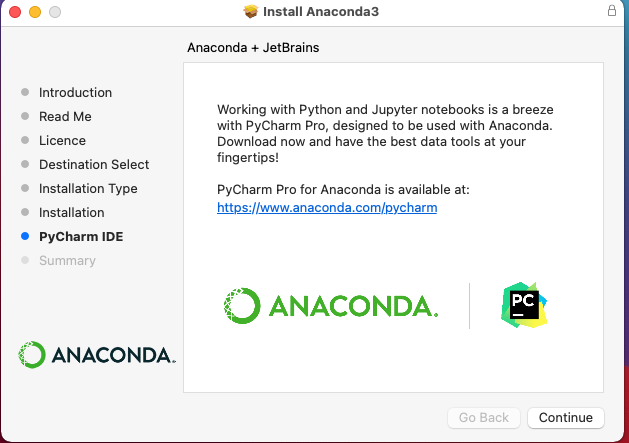Click the green zoom window button

(x=54, y=12)
